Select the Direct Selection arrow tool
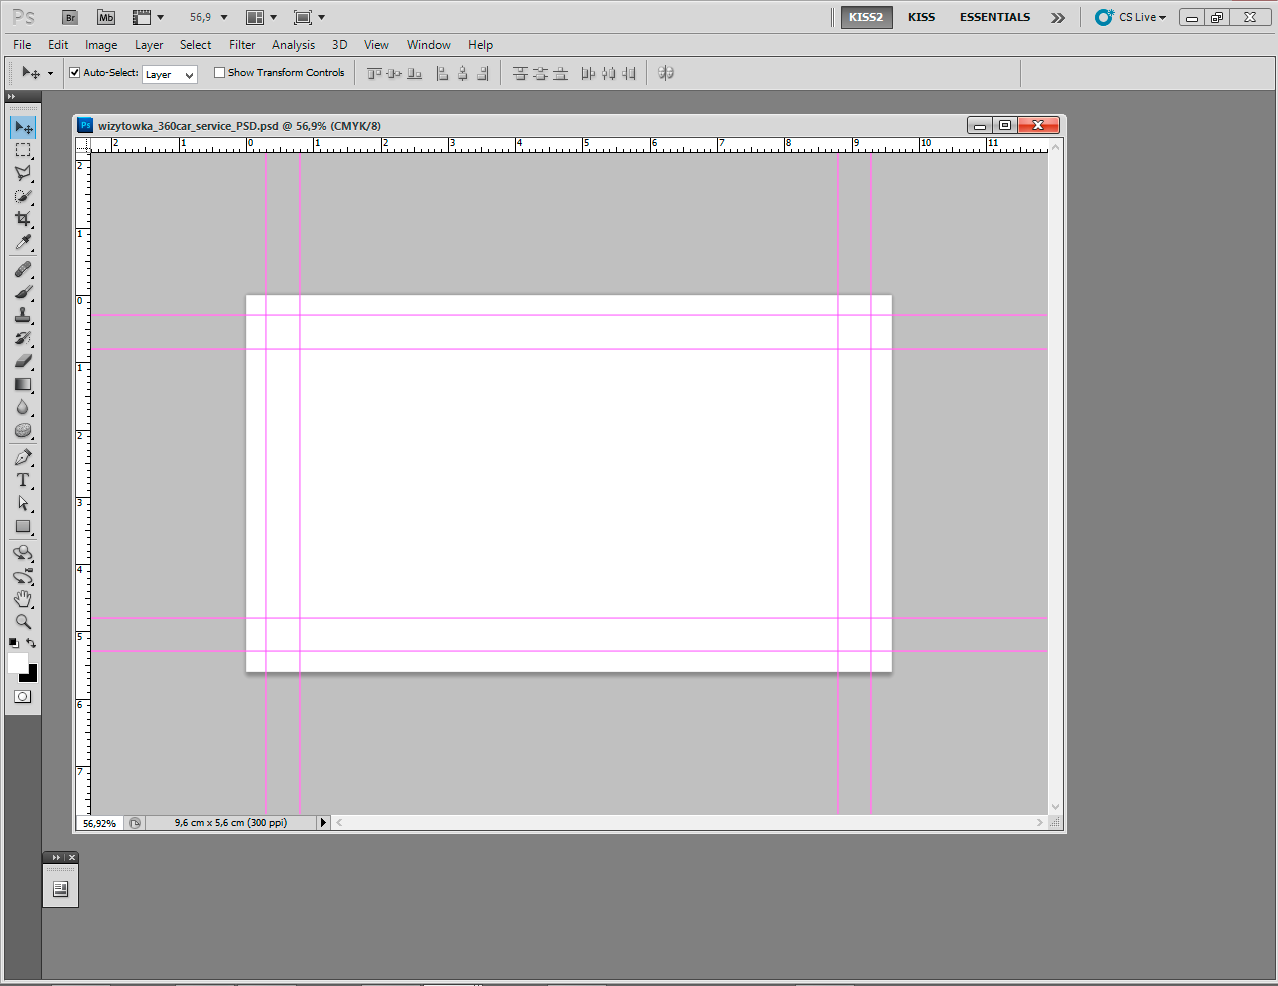The image size is (1278, 986). (23, 504)
